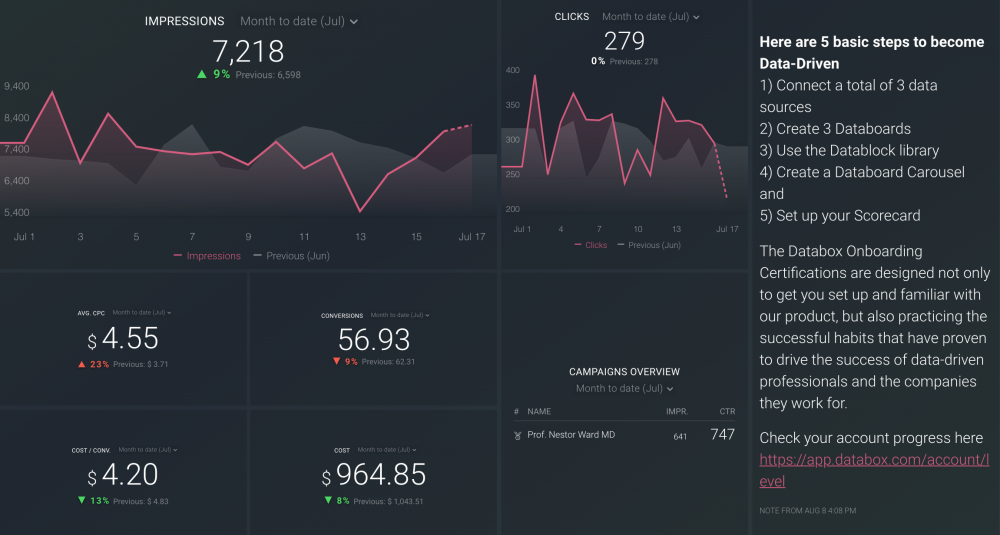Click the 964.85 Cost value
This screenshot has width=1000, height=535.
coord(380,475)
